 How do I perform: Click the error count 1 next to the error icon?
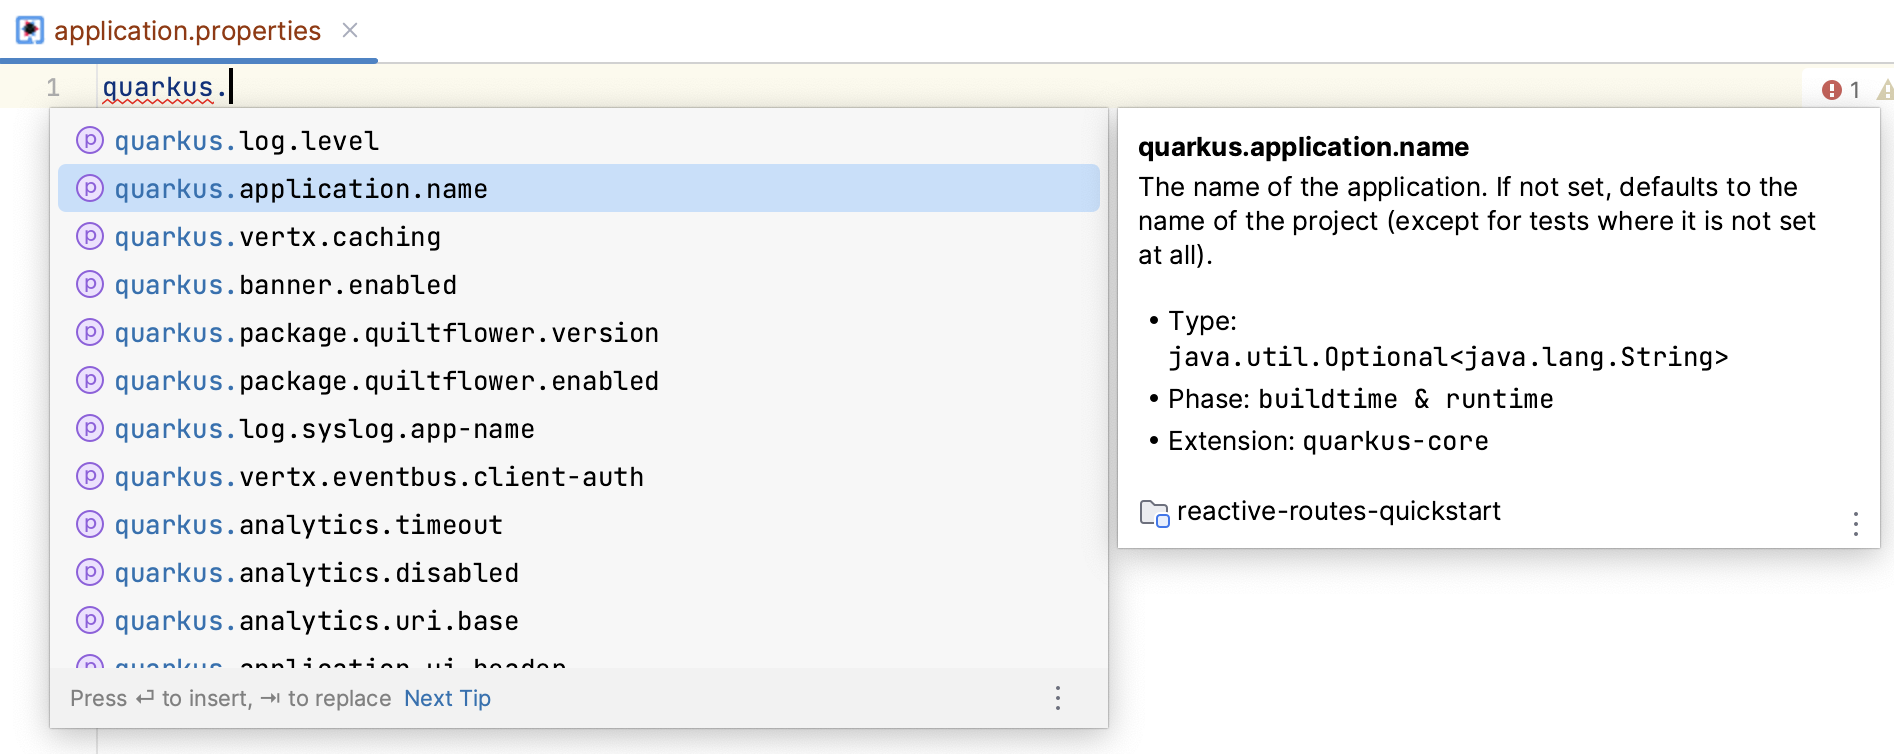[1855, 90]
